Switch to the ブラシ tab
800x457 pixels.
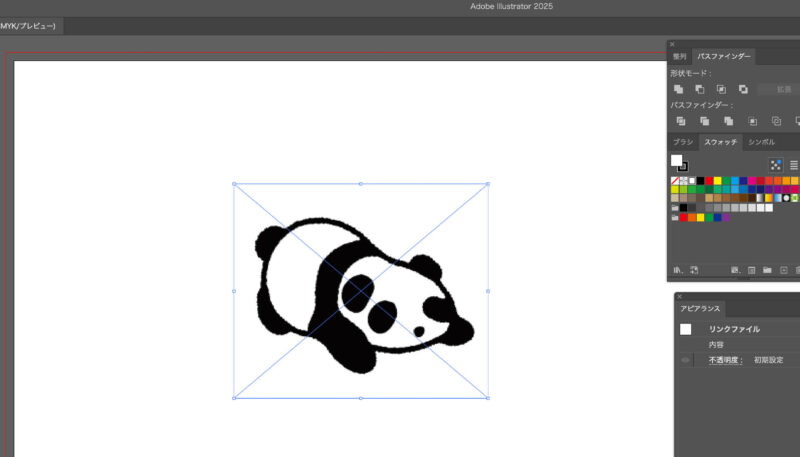[683, 142]
